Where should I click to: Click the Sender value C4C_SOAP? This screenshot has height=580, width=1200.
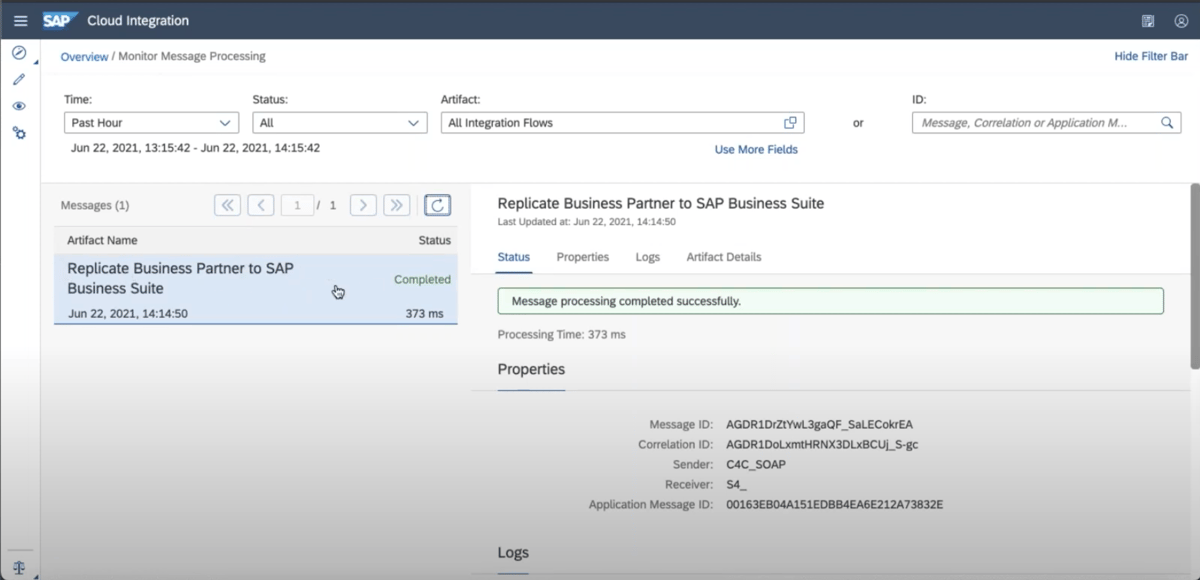click(756, 464)
